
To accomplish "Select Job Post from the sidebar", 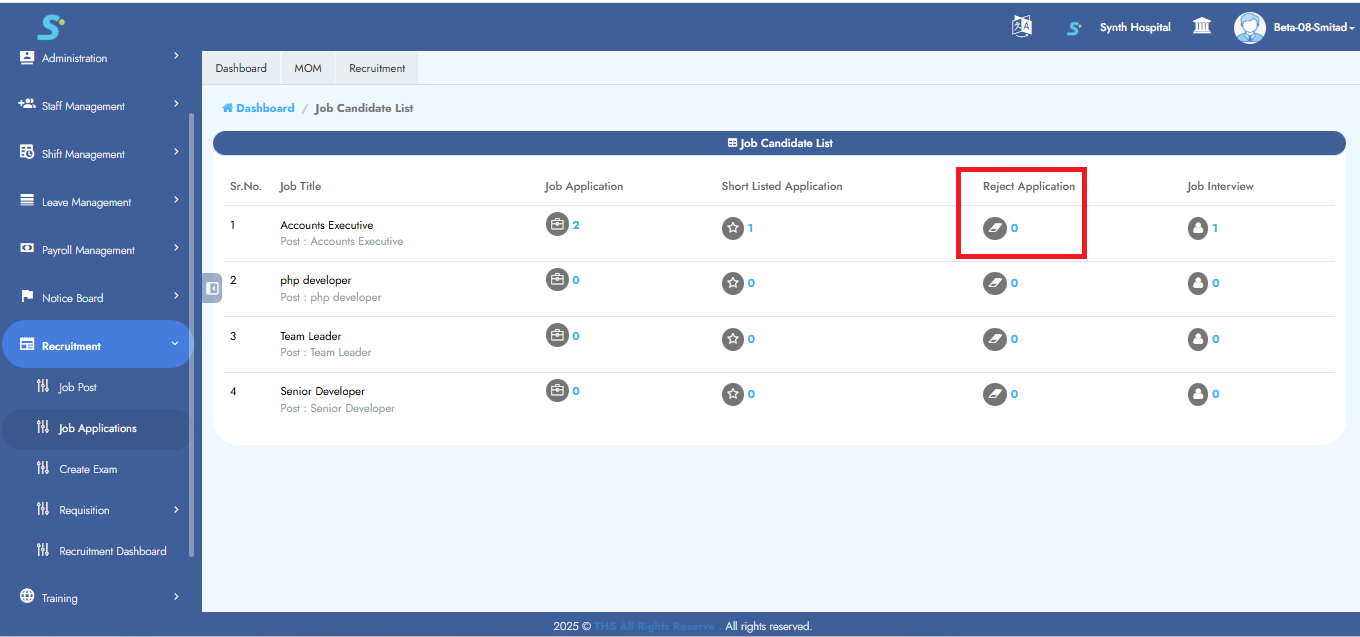I will 76,387.
